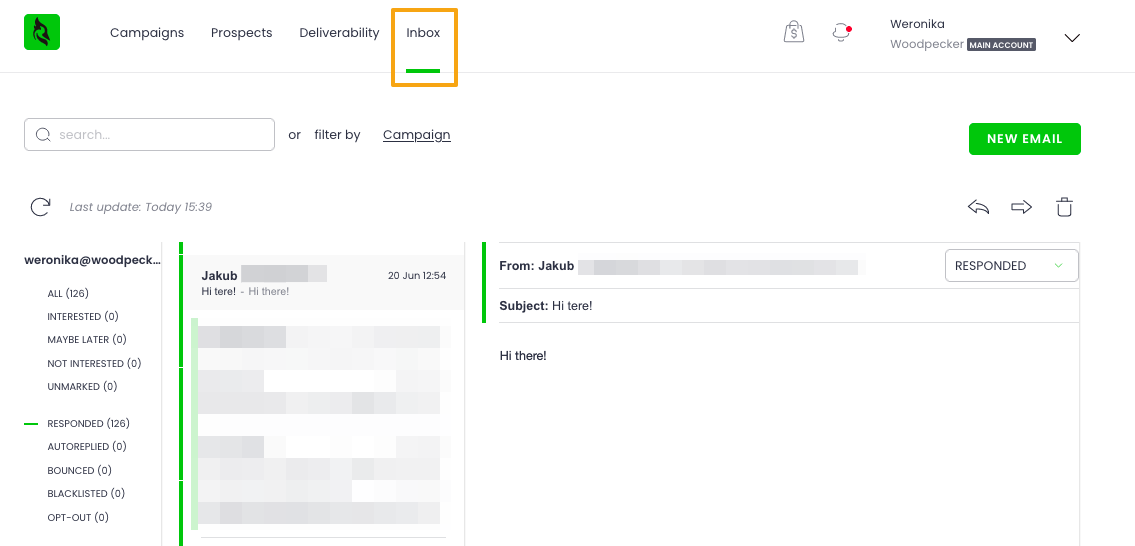Delete email using trash icon
Screen dimensions: 1135x546
coord(1065,207)
